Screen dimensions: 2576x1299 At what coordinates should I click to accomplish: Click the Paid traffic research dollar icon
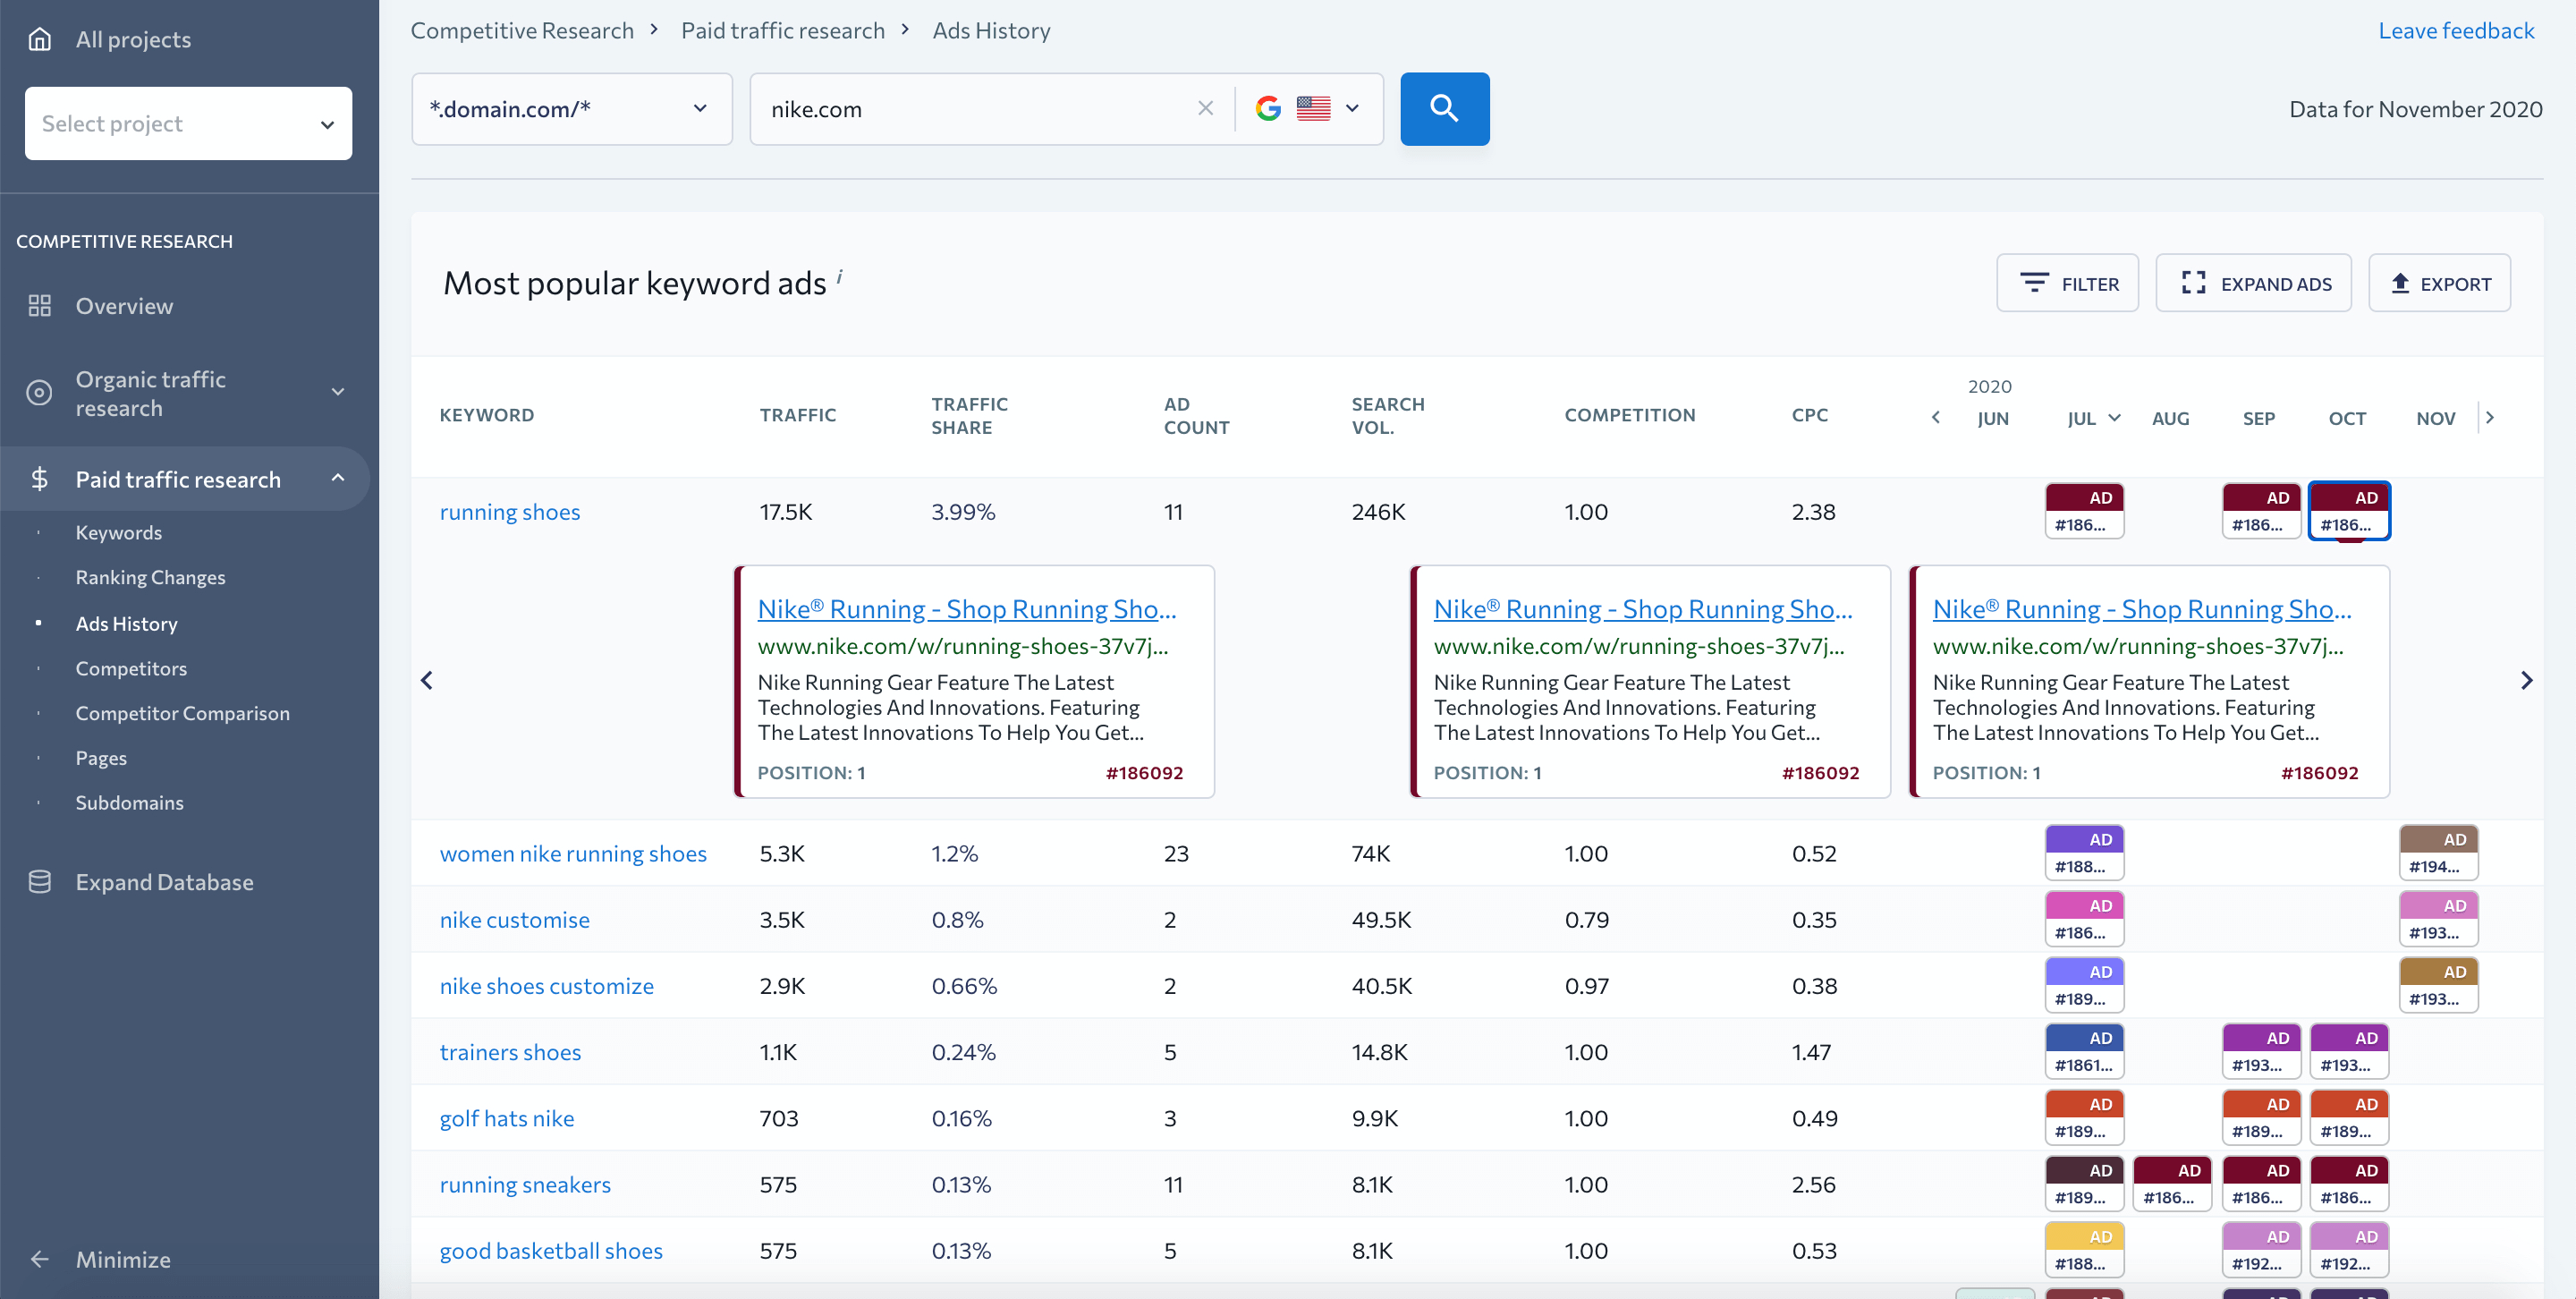(39, 479)
